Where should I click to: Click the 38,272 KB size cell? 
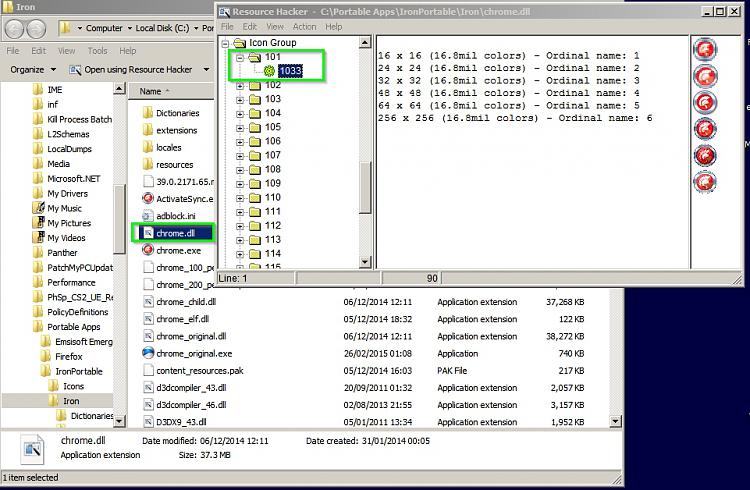(x=565, y=336)
